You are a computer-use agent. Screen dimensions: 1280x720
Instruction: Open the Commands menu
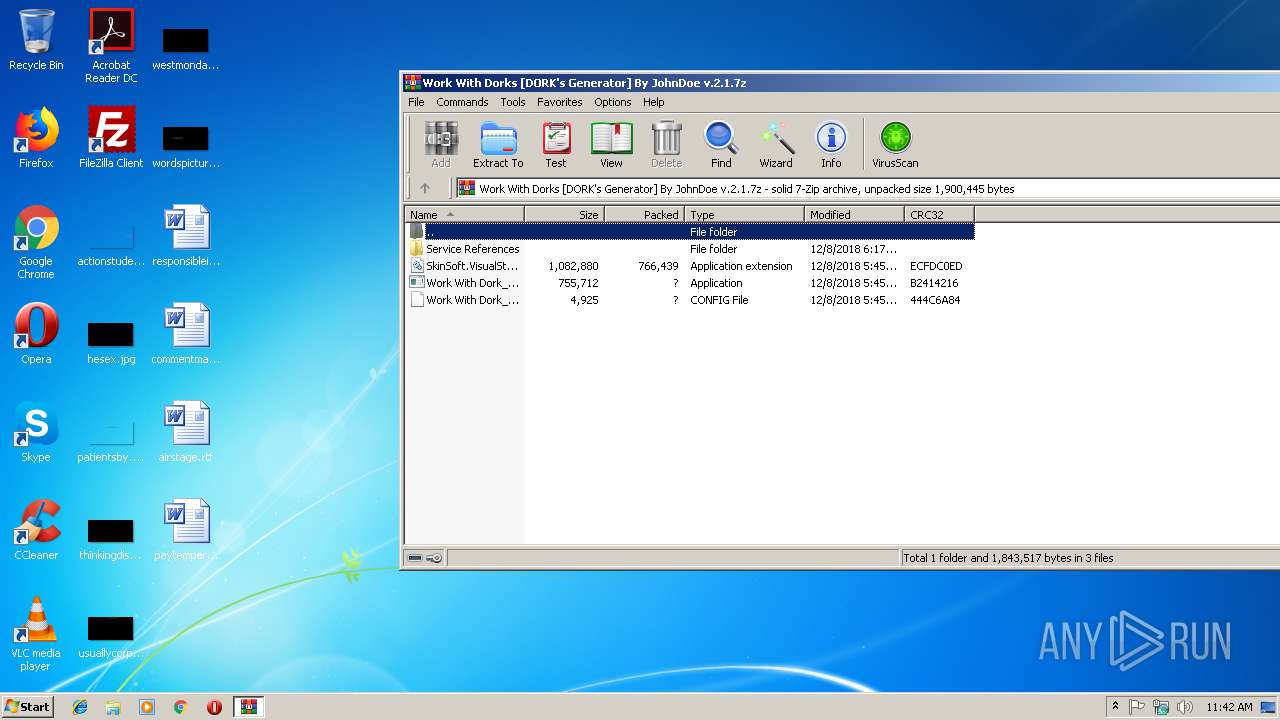click(462, 102)
